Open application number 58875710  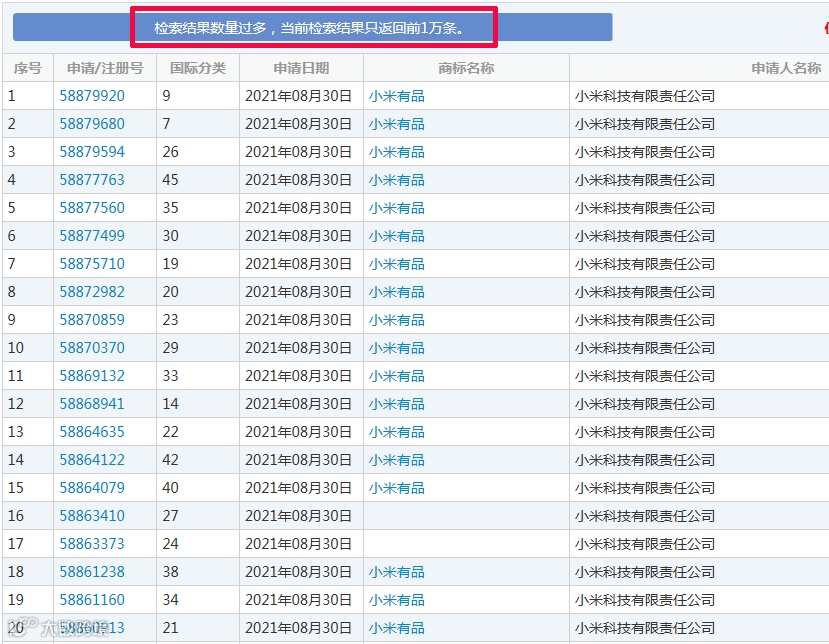pyautogui.click(x=92, y=264)
